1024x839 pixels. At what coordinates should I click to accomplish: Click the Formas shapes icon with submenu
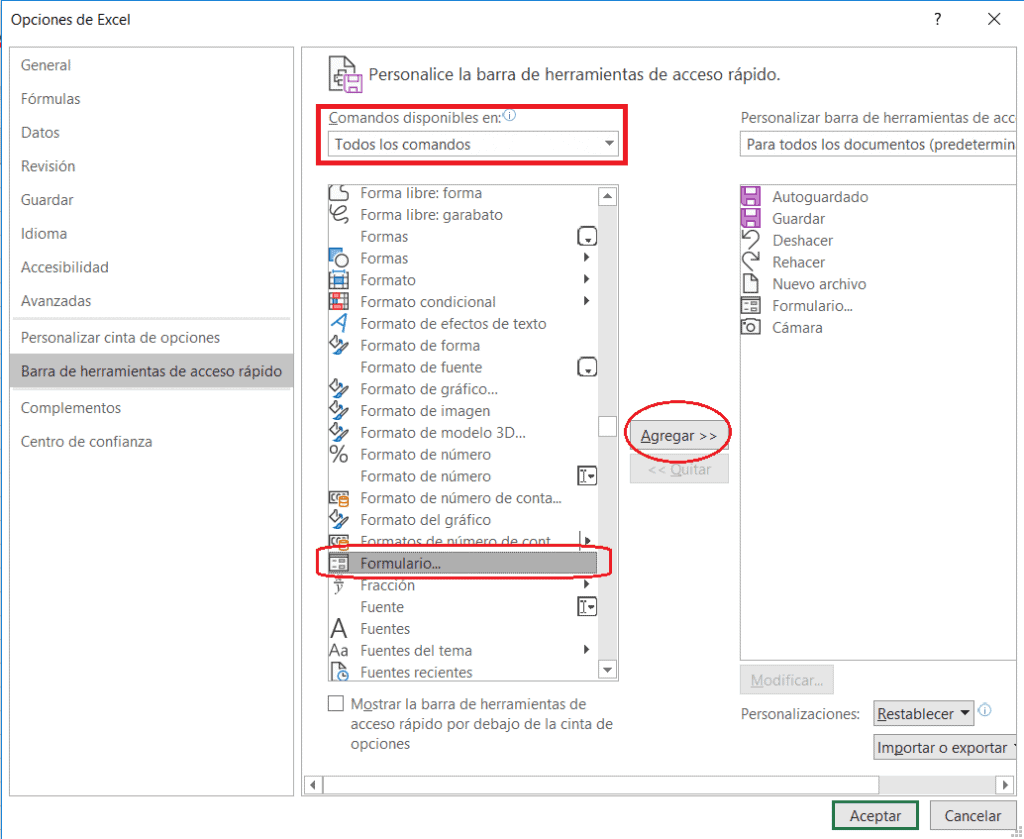coord(338,258)
